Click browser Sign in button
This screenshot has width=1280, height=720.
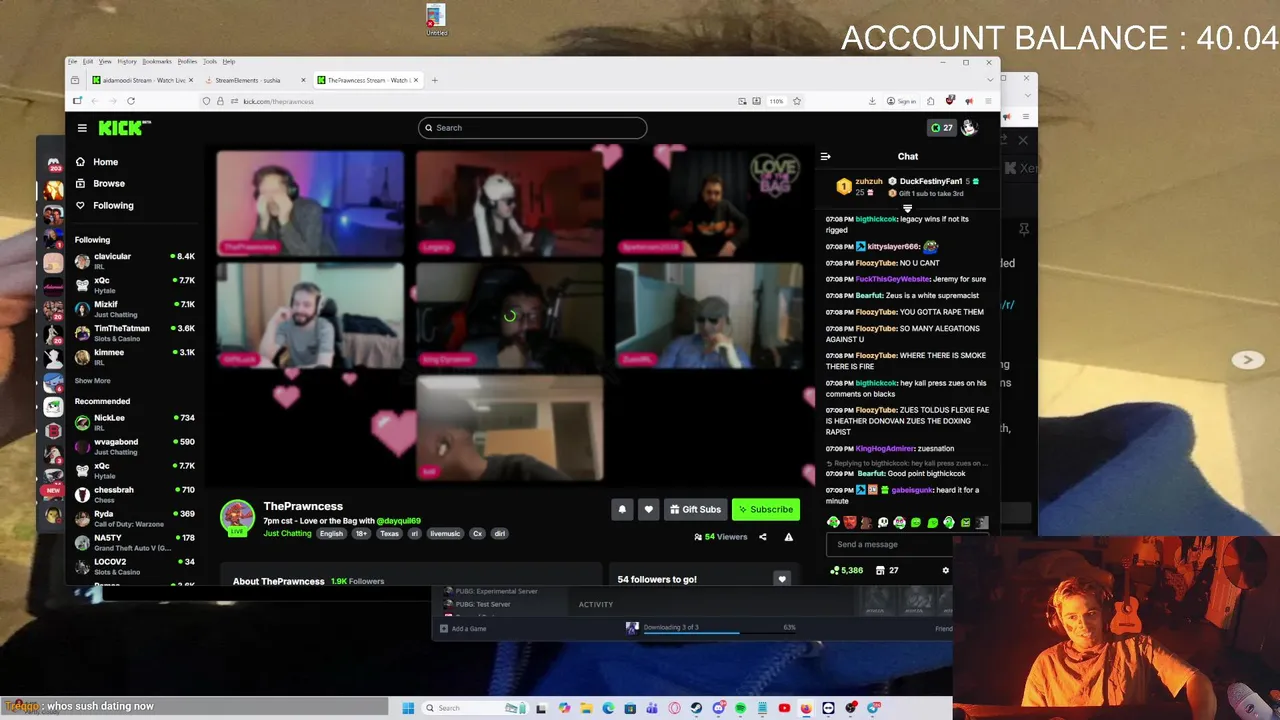click(x=903, y=101)
